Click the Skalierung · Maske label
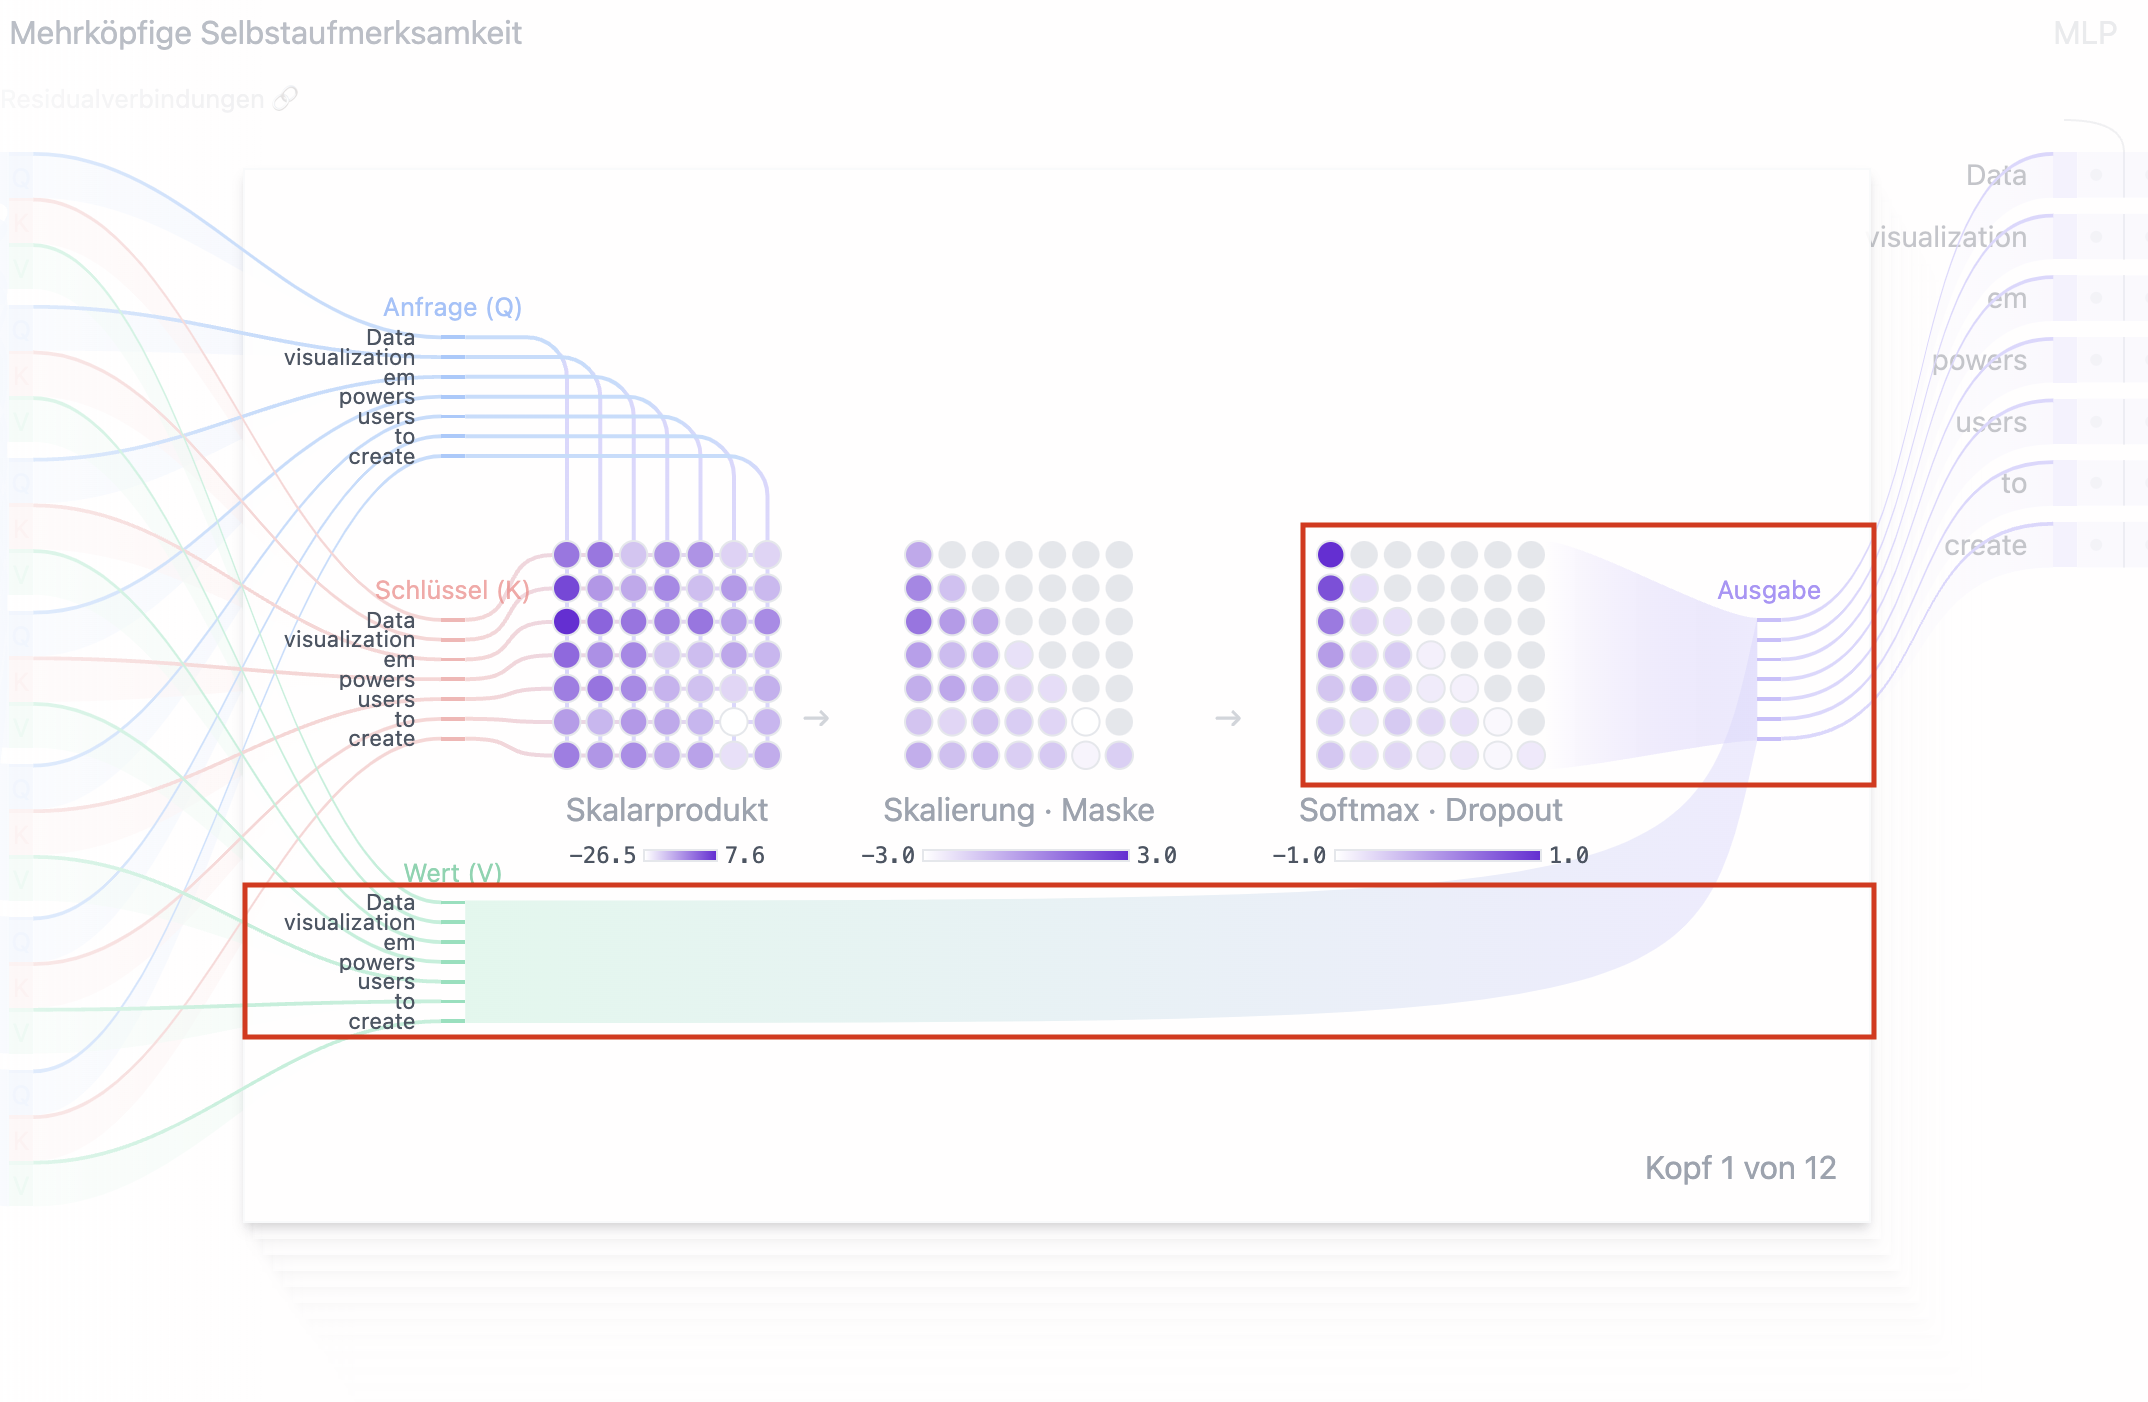Viewport: 2148px width, 1402px height. [1018, 809]
